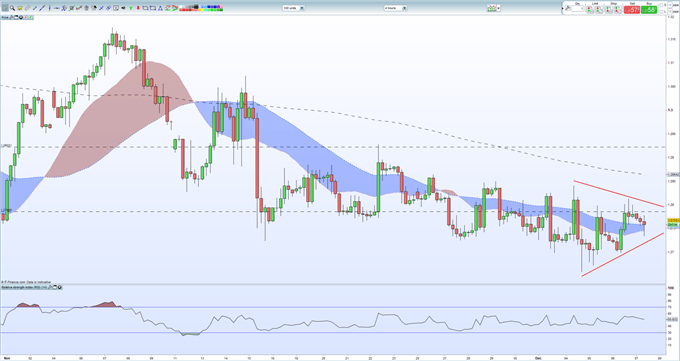The height and width of the screenshot is (361, 680).
Task: Select the magnifier zoom tool
Action: pos(13,8)
